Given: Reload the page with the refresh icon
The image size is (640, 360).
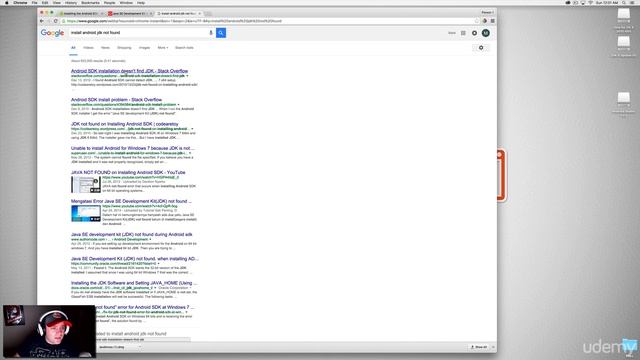Looking at the screenshot, I should (56, 21).
